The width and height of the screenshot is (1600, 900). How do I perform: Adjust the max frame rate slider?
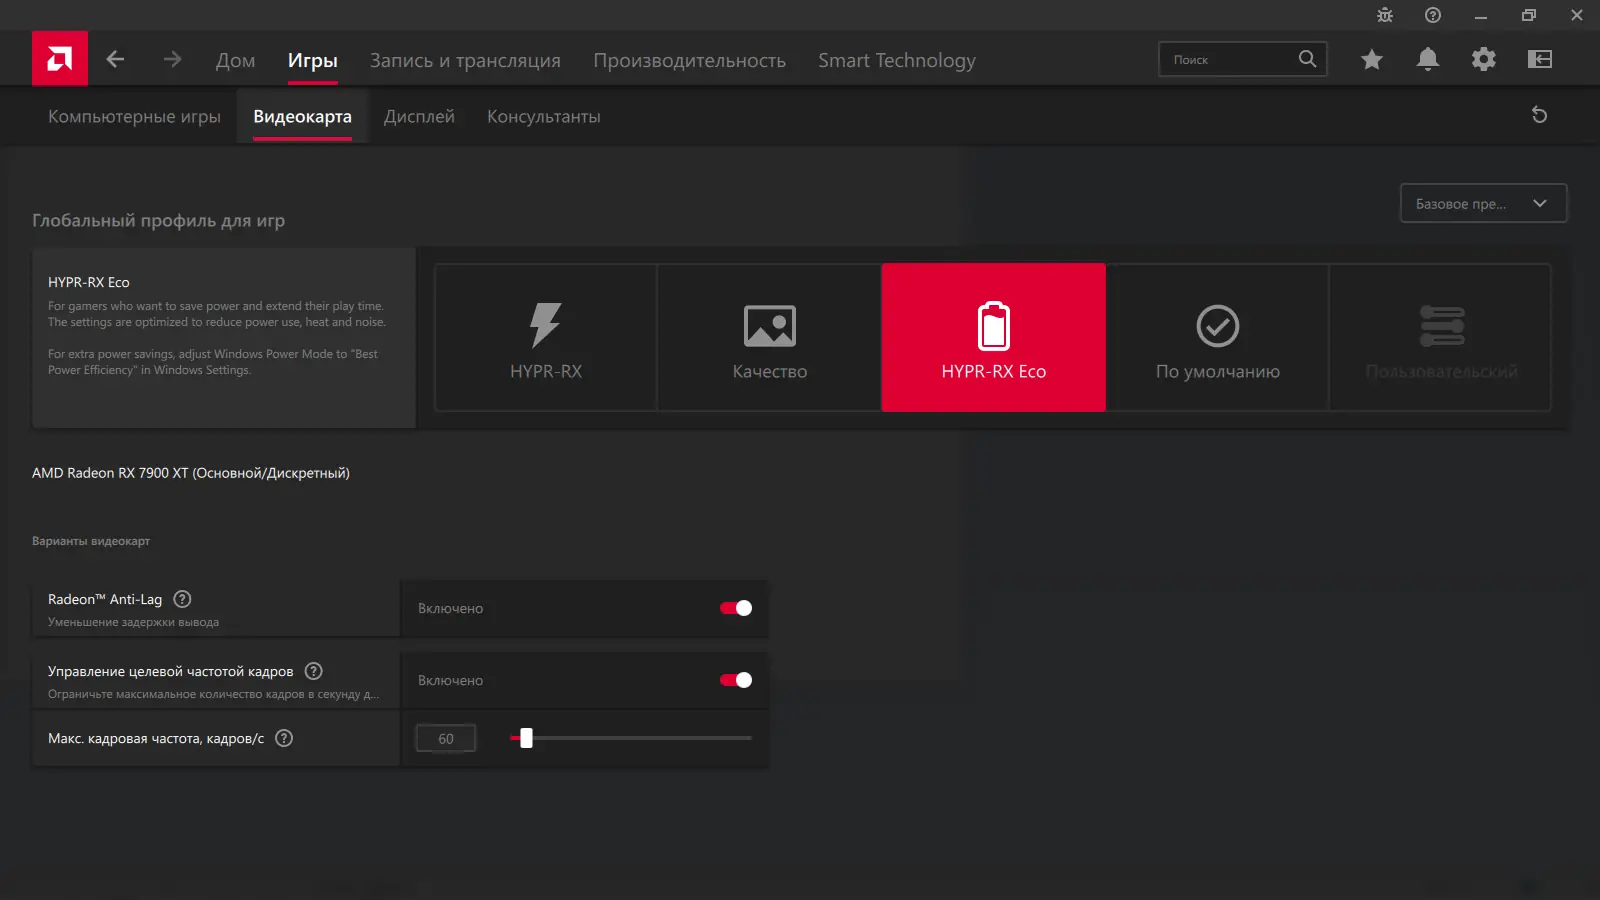coord(524,738)
